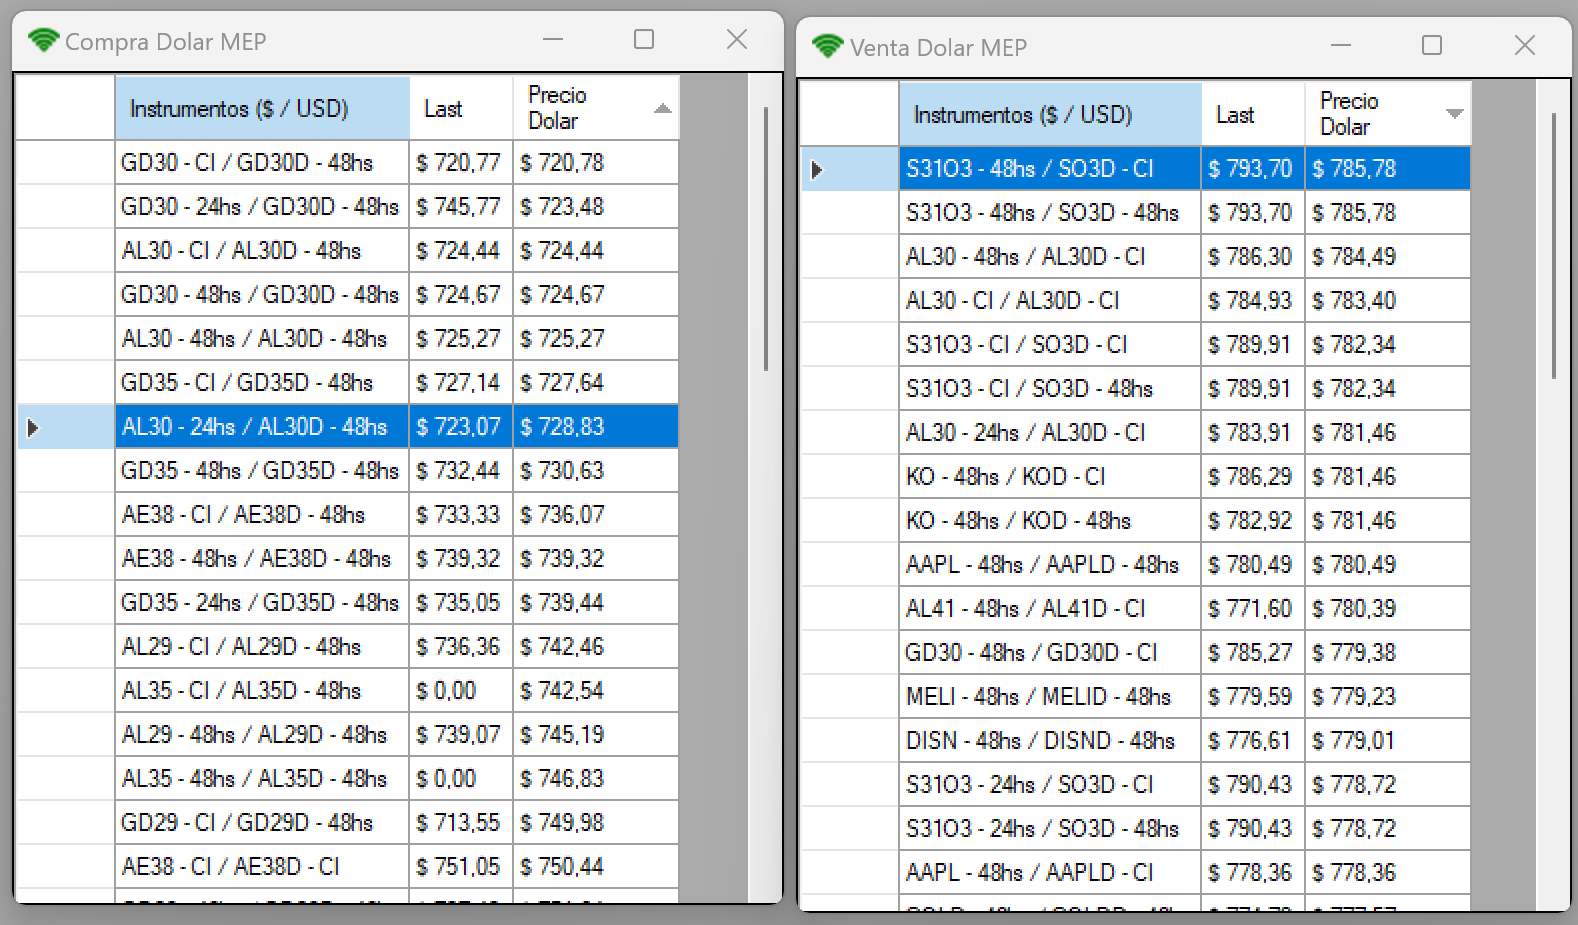Click Precio Dolar value $ 749,98 in Compra
Viewport: 1578px width, 925px height.
click(562, 822)
